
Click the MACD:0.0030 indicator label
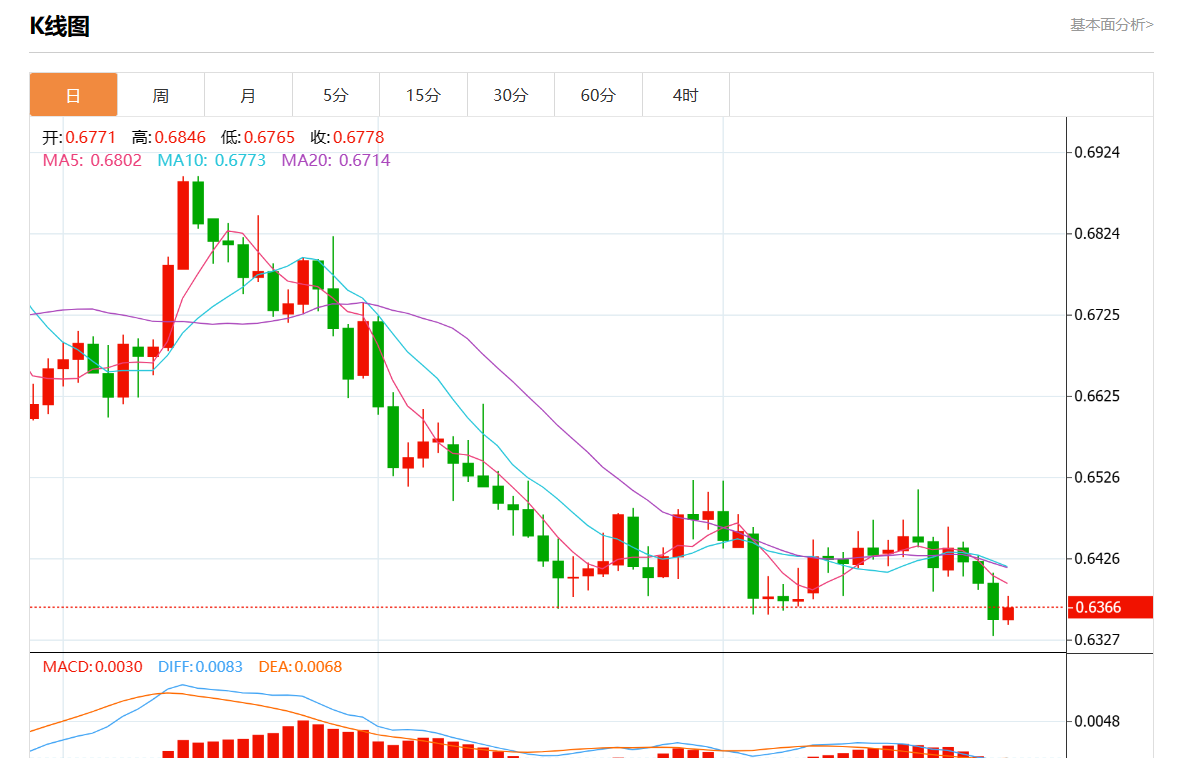tap(93, 667)
